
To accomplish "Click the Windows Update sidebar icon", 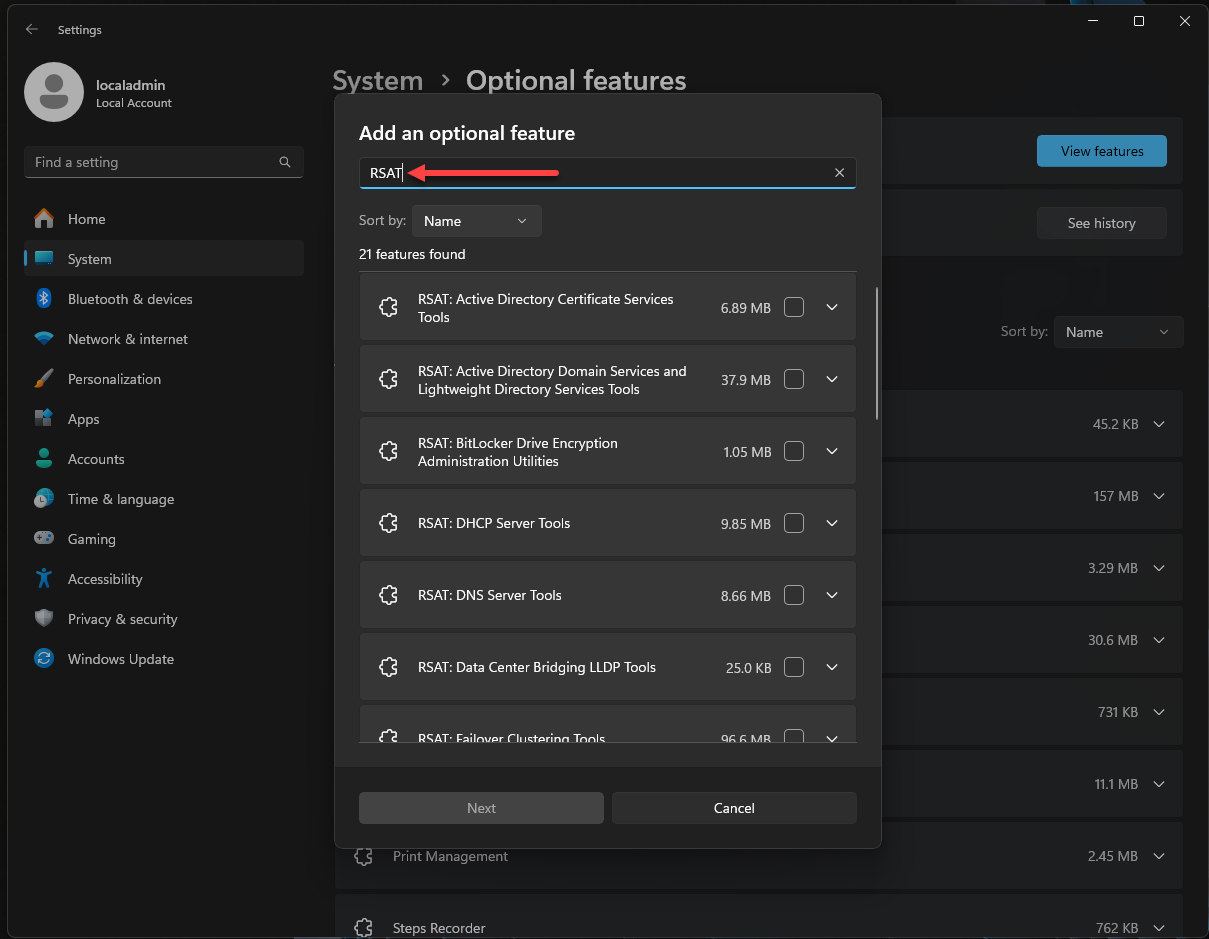I will [x=44, y=659].
